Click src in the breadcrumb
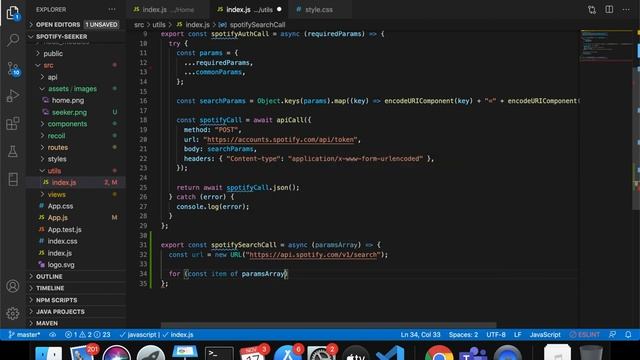The width and height of the screenshot is (640, 360). [x=139, y=24]
